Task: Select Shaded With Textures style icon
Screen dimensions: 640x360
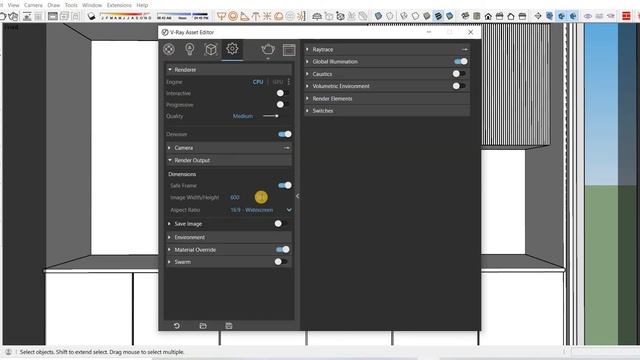Action: coord(438,16)
